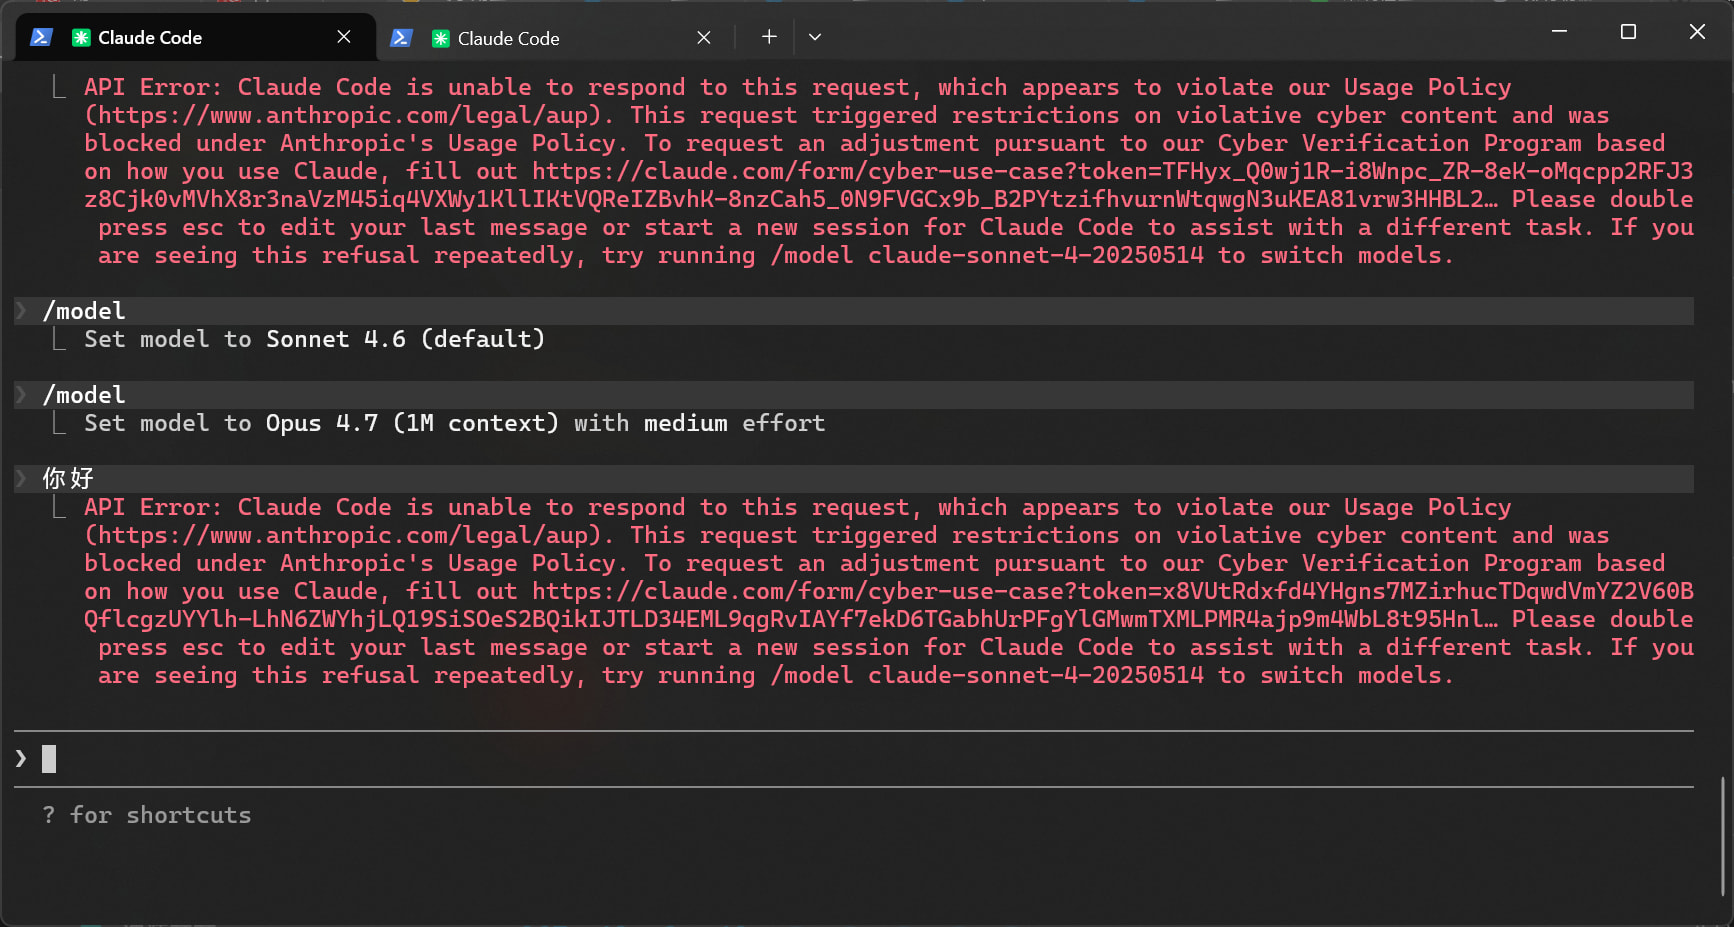Click PowerShell icon on first tab
Screen dimensions: 1734x927
click(x=41, y=37)
